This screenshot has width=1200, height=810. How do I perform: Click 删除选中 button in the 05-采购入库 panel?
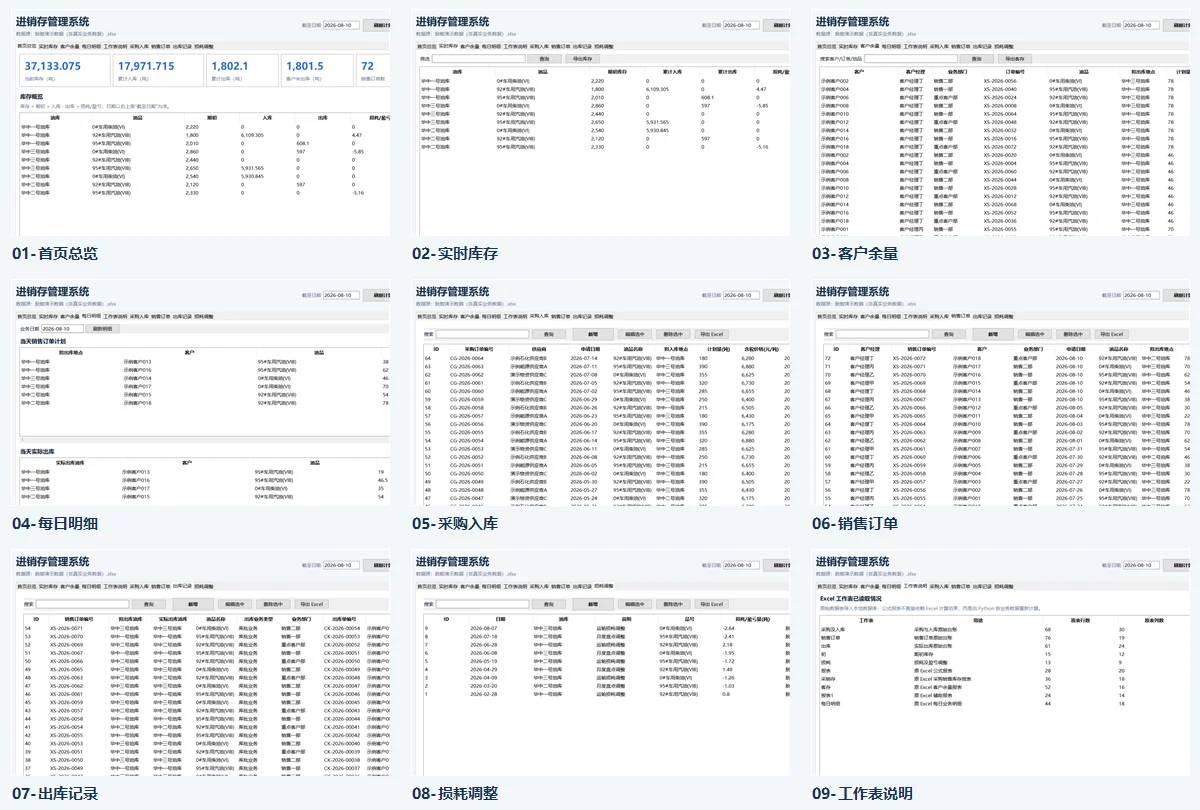tap(673, 334)
